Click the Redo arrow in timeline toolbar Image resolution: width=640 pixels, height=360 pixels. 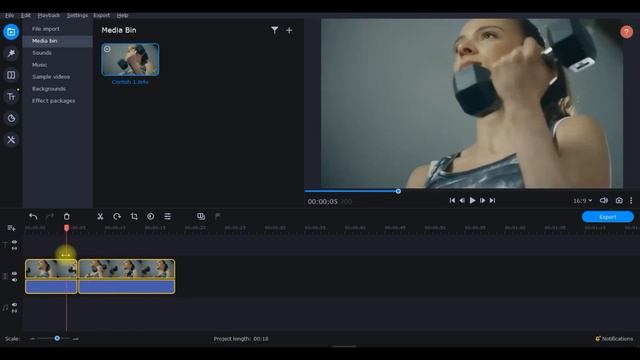49,216
